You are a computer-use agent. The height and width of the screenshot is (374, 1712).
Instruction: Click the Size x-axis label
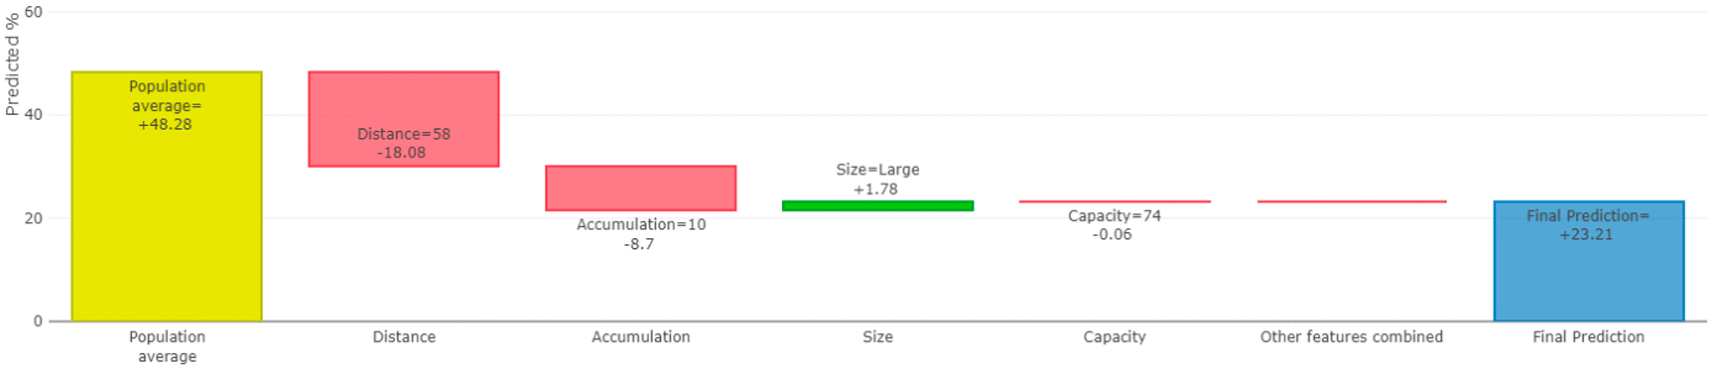click(878, 337)
